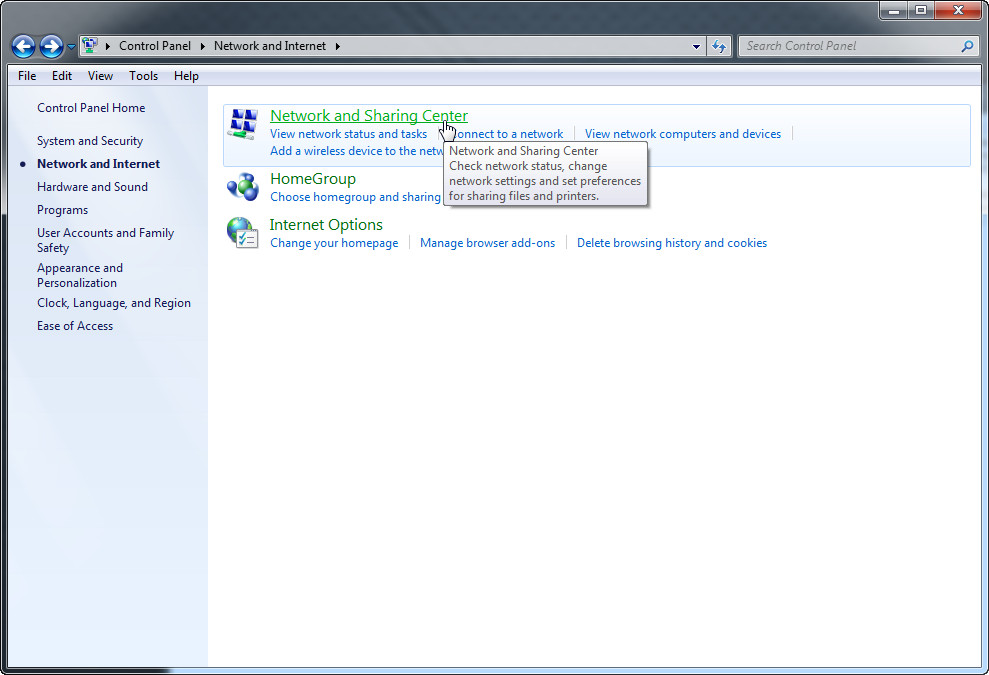Open the View menu
The image size is (989, 675).
pos(100,76)
